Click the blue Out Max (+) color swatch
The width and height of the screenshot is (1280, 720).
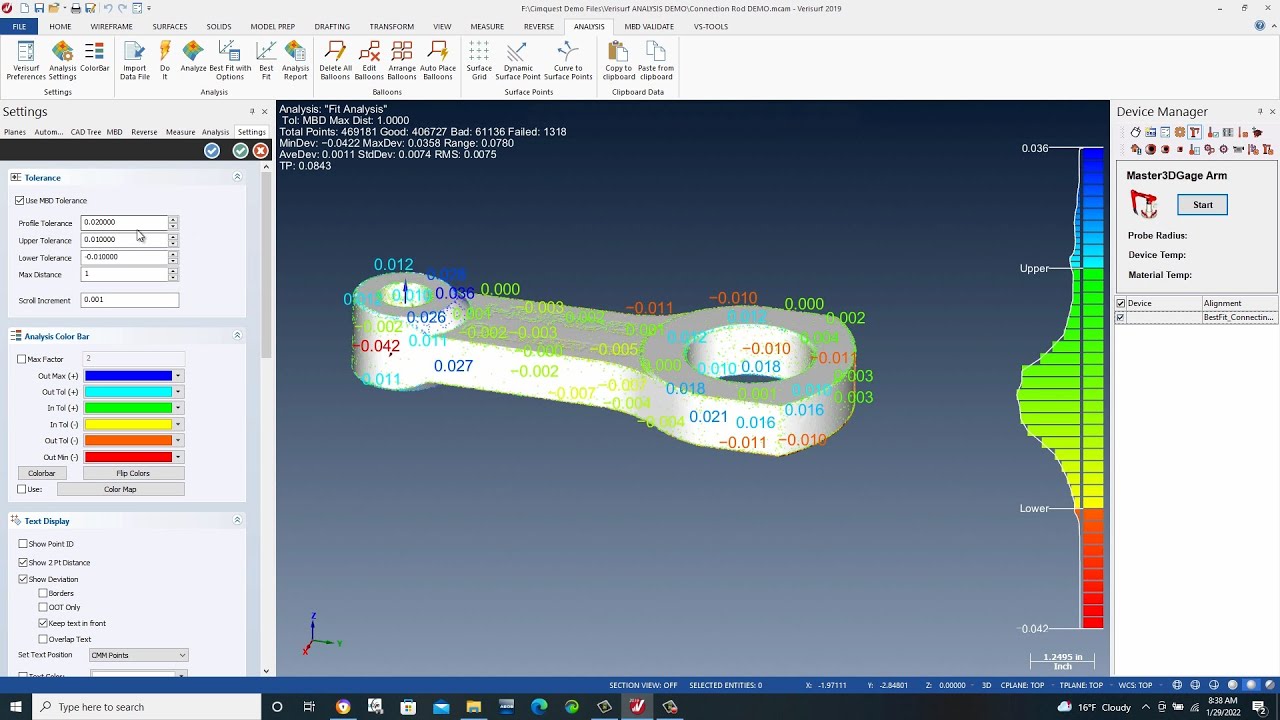[128, 376]
